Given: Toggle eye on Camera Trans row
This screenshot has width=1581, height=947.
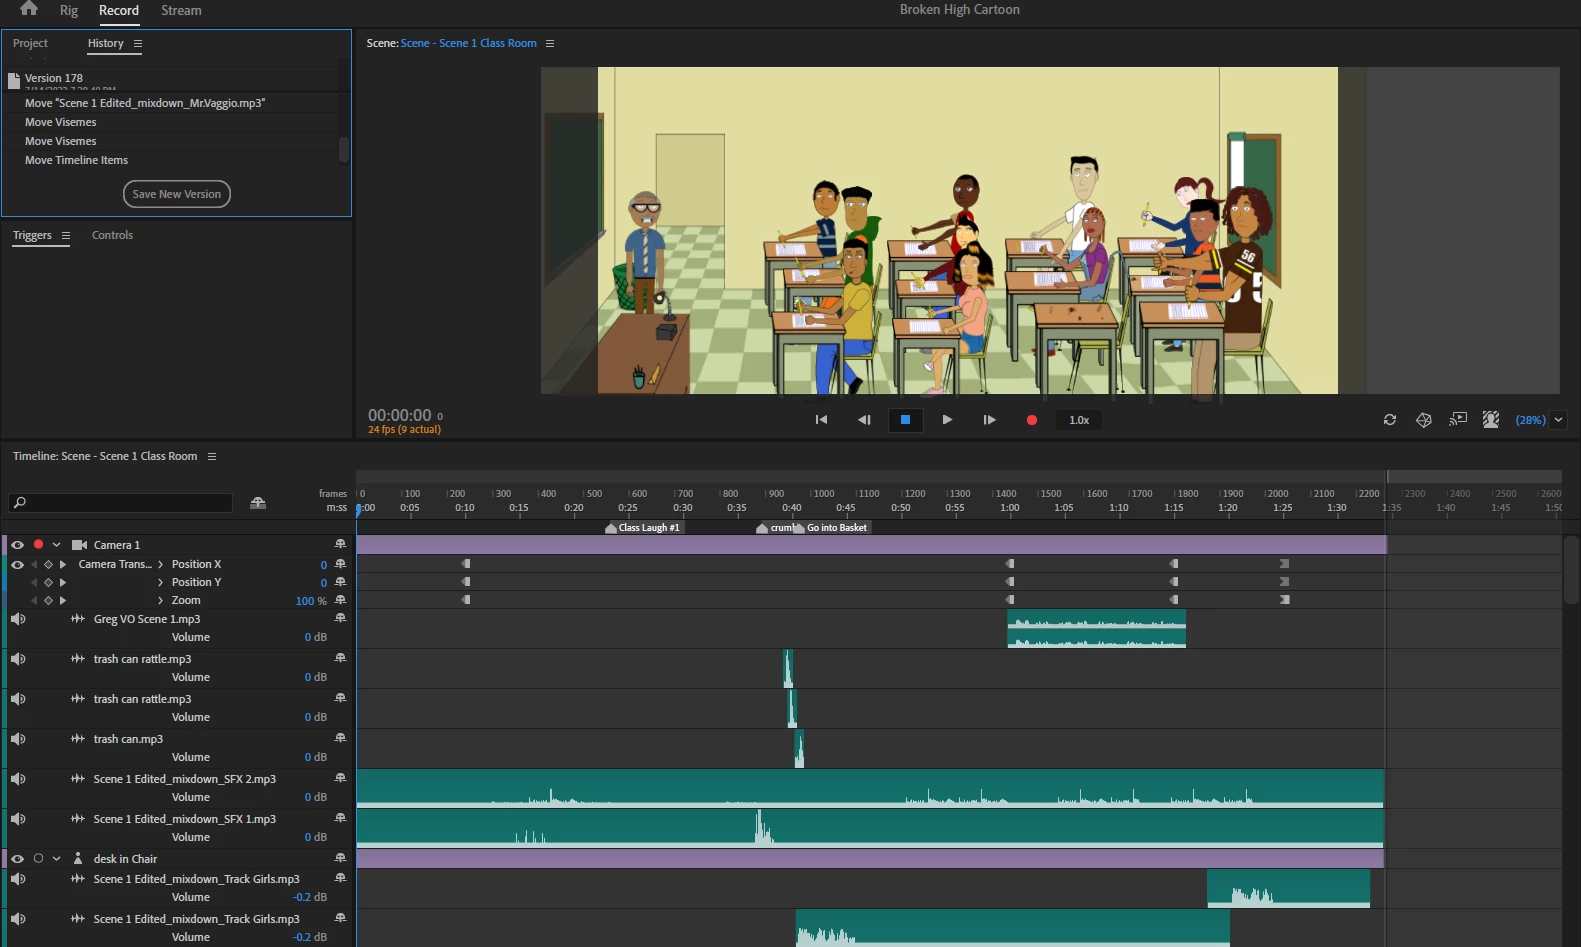Looking at the screenshot, I should (x=17, y=565).
